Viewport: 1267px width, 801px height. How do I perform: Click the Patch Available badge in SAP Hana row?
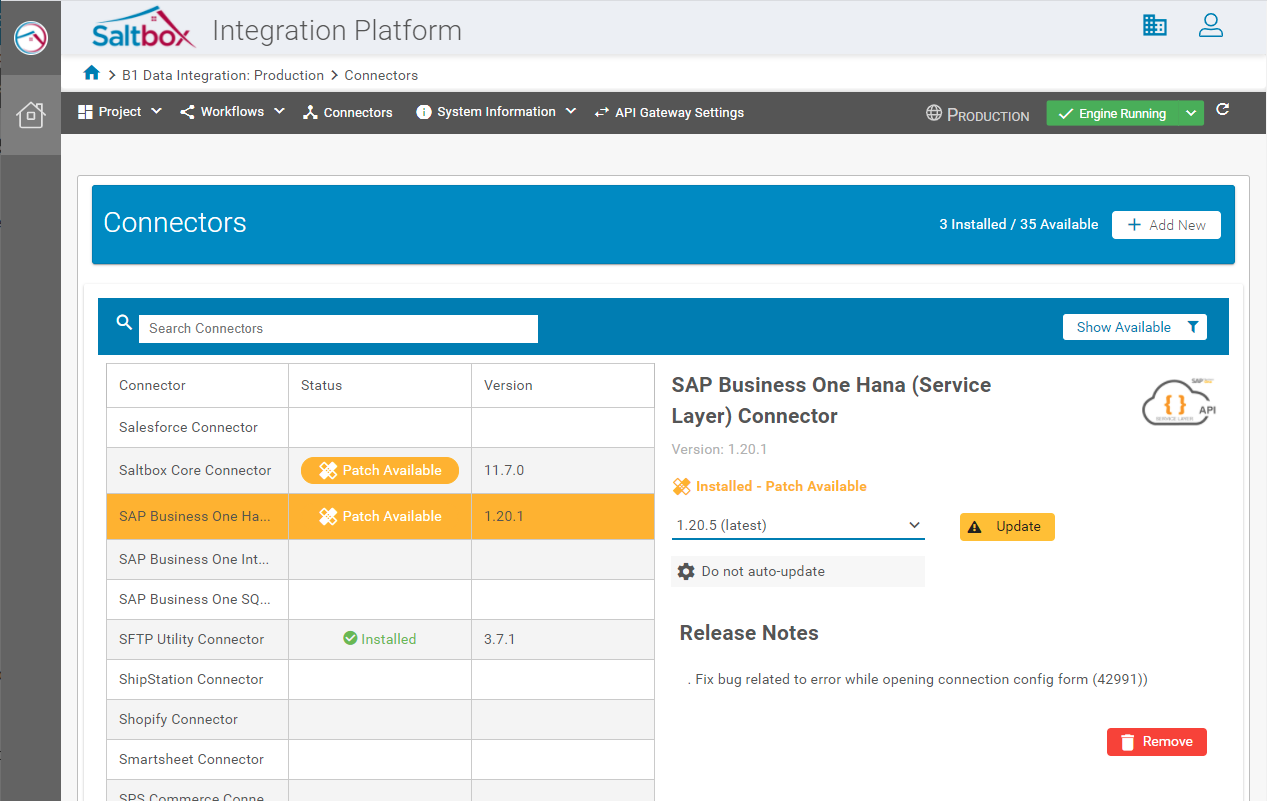(x=380, y=516)
